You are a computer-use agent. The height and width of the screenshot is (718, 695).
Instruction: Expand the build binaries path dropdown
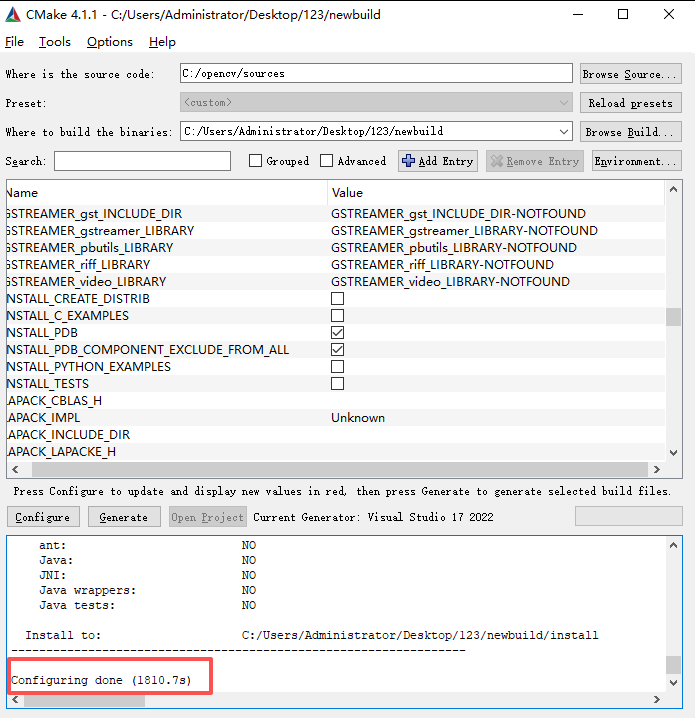click(564, 131)
